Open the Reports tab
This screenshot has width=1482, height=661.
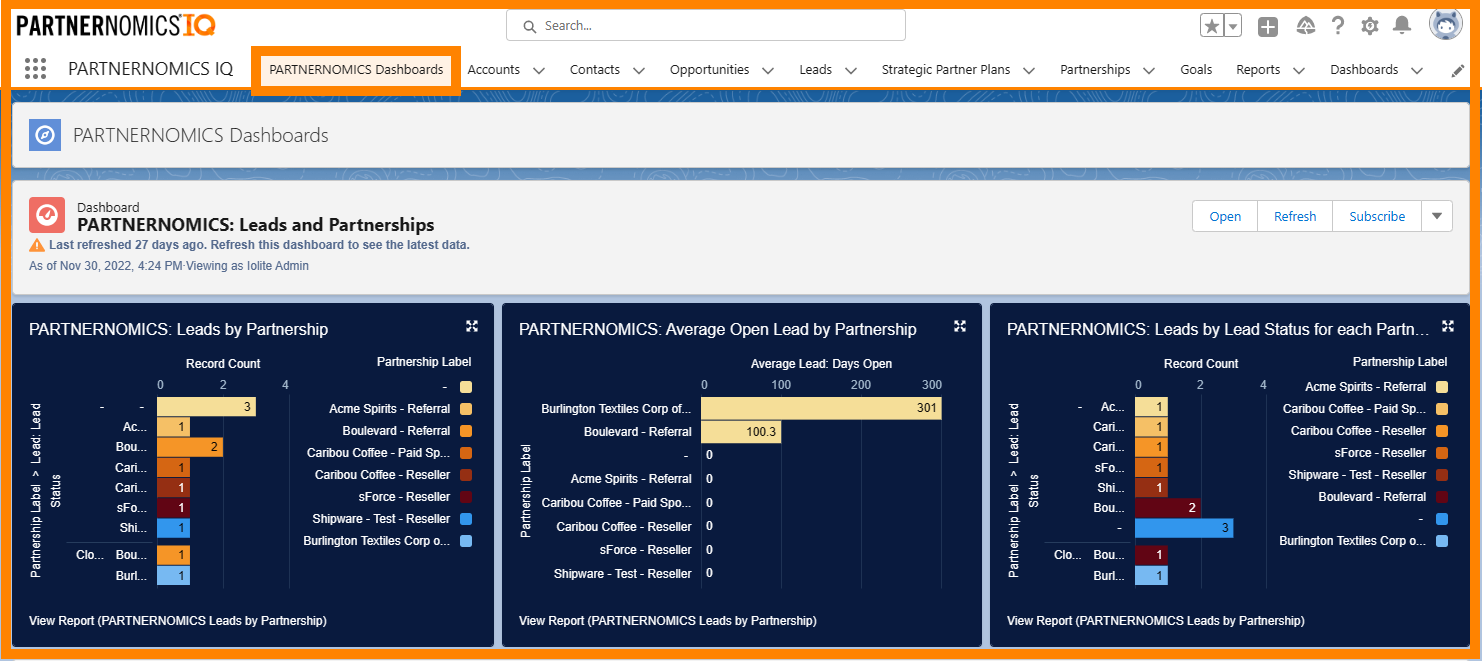pyautogui.click(x=1258, y=70)
